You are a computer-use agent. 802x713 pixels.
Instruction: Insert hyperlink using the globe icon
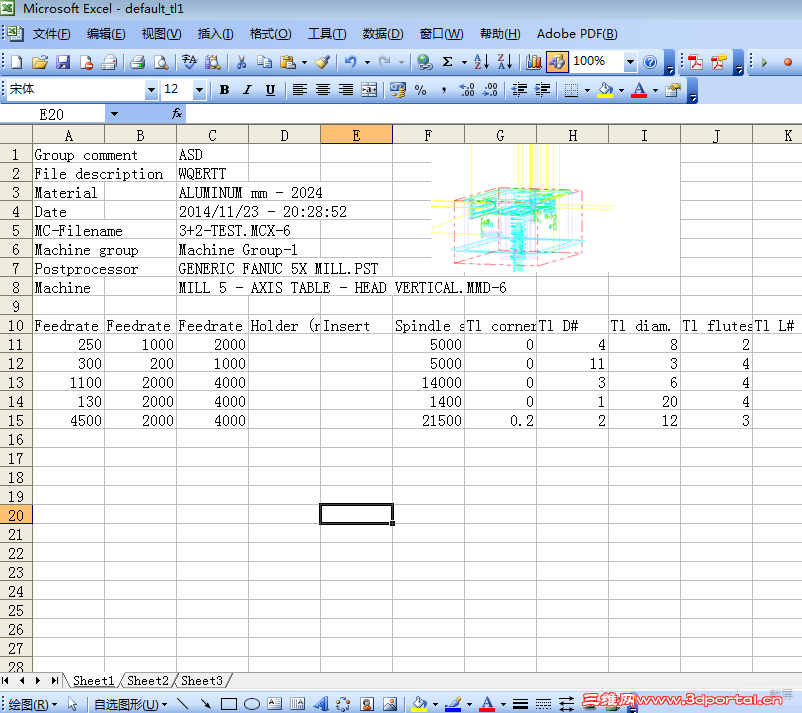tap(424, 62)
